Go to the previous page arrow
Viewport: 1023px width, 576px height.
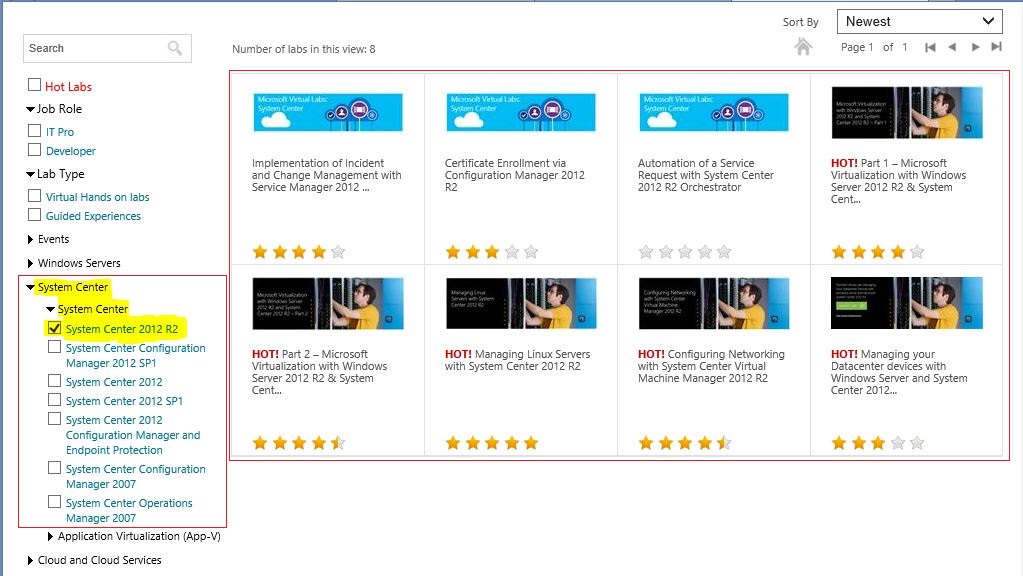coord(953,47)
